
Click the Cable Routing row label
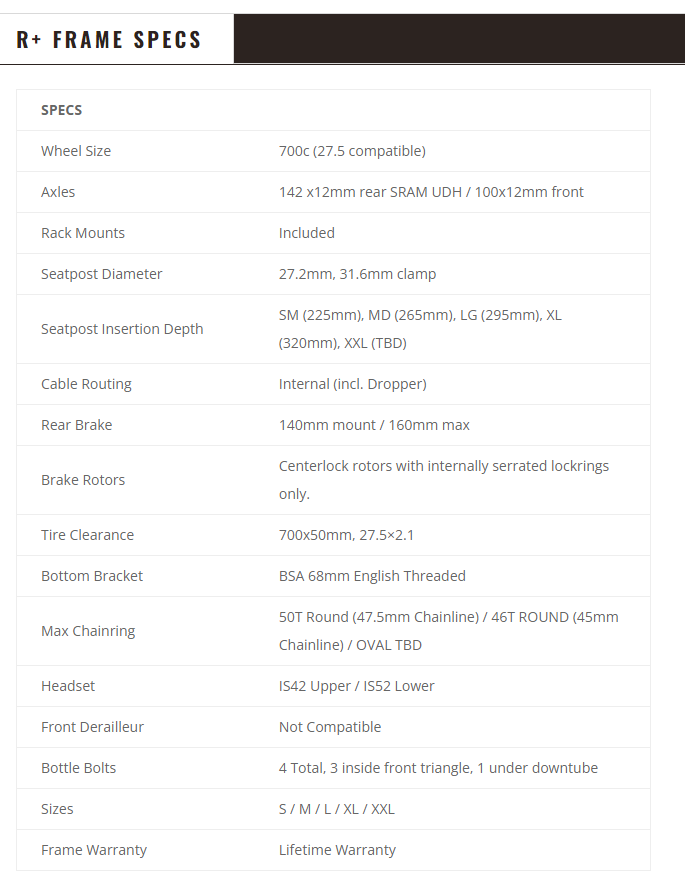86,384
